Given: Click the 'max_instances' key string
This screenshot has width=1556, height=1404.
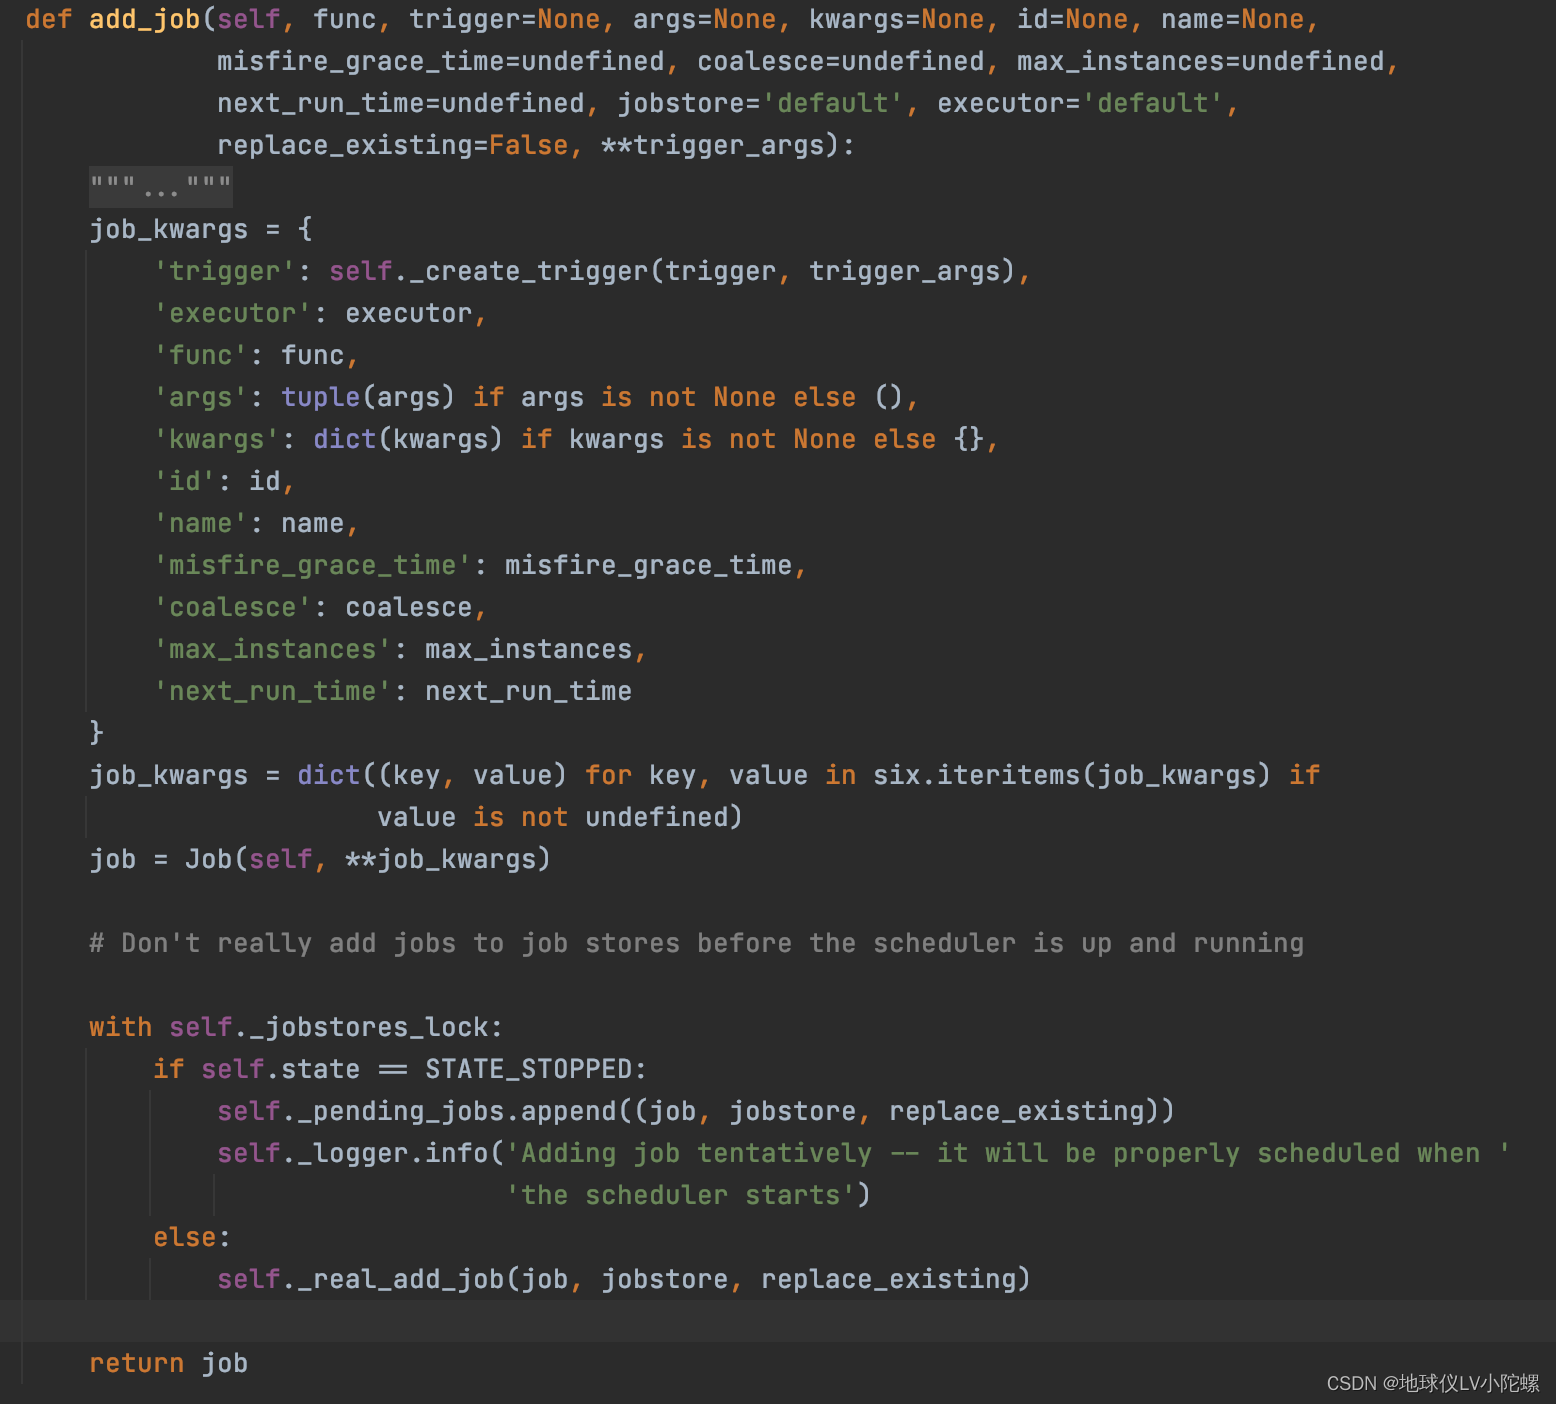Looking at the screenshot, I should (273, 649).
